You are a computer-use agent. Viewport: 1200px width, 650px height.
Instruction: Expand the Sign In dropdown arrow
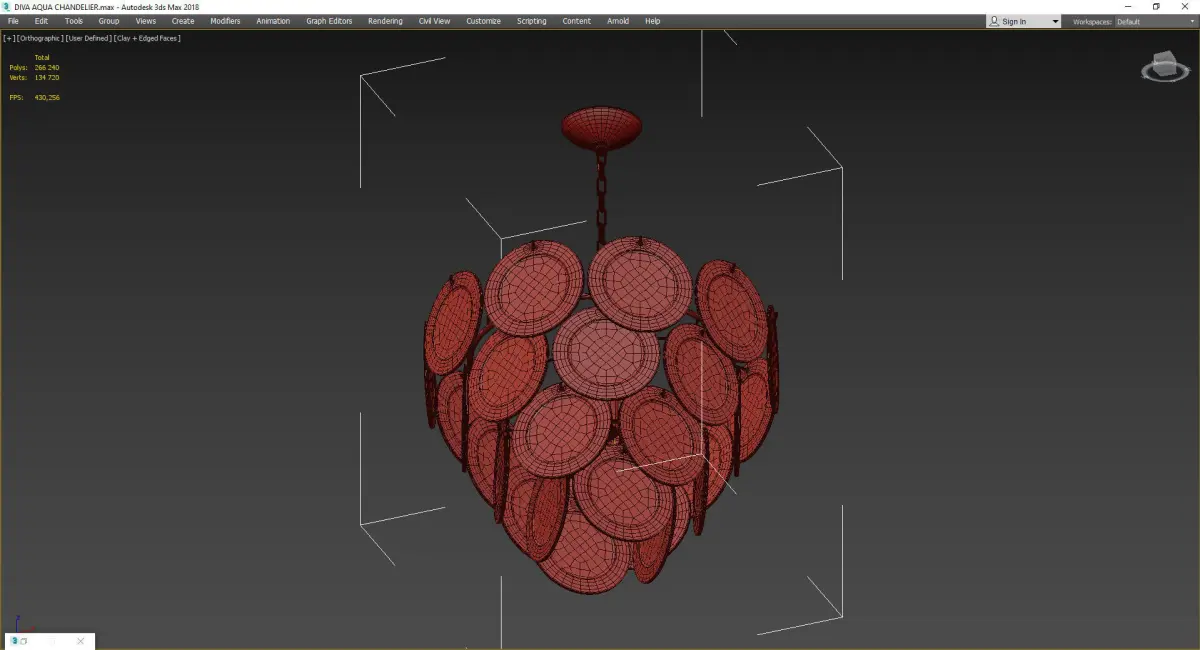coord(1054,22)
